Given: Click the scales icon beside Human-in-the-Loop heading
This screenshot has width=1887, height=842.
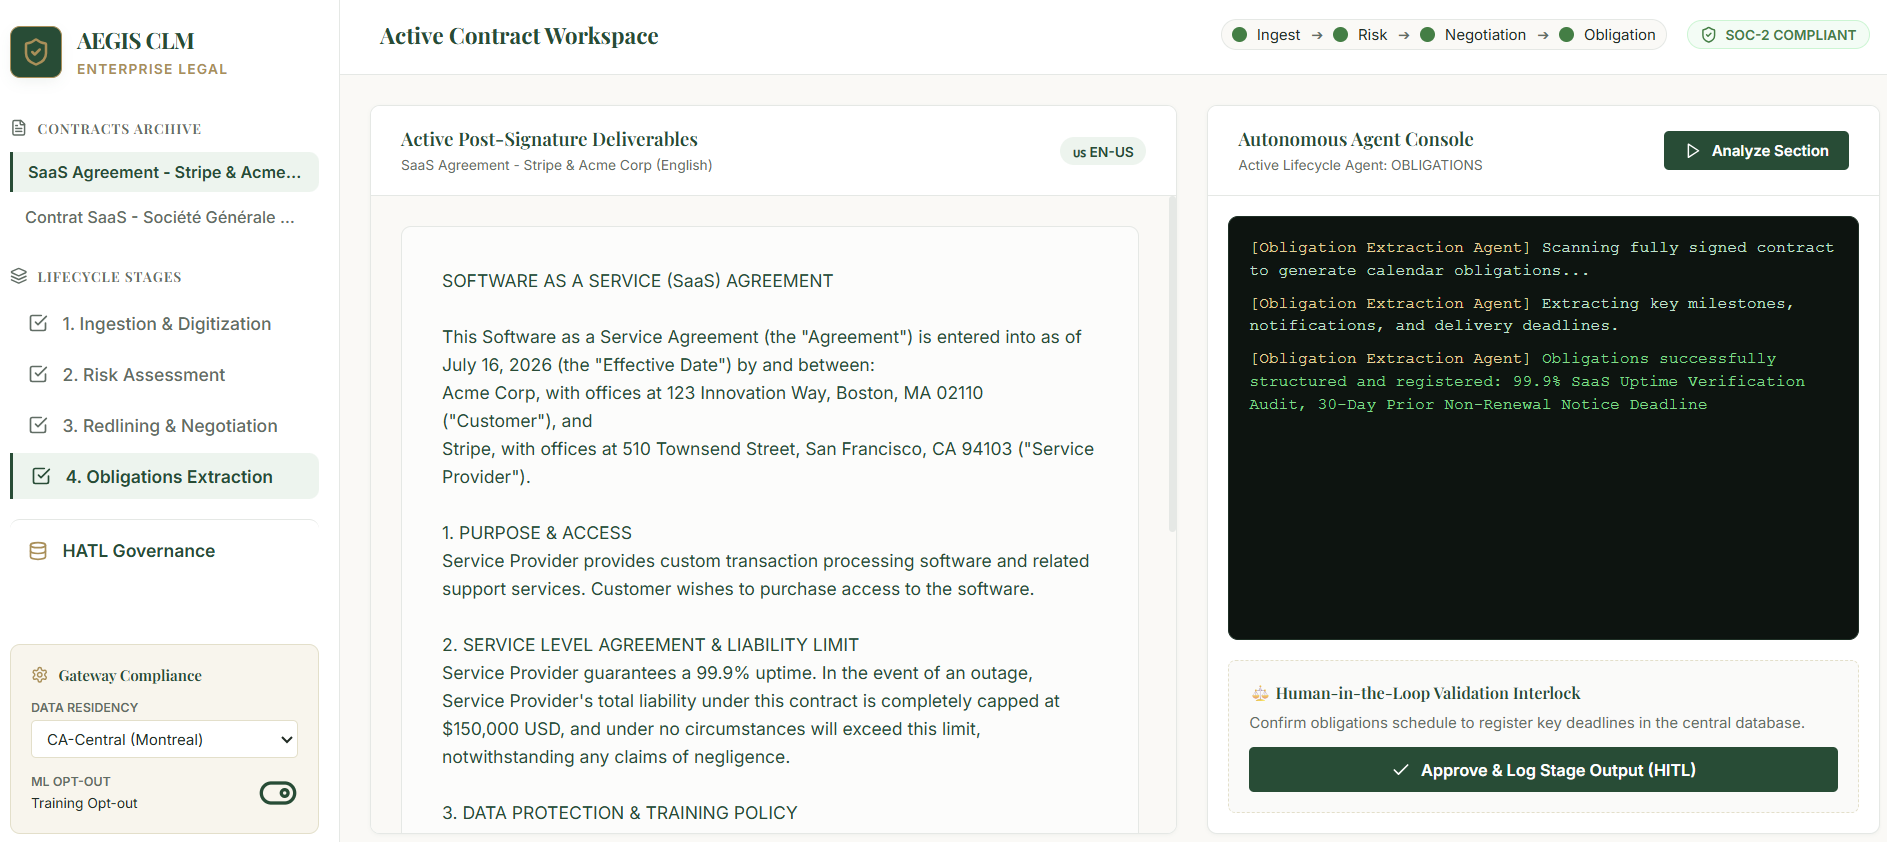Looking at the screenshot, I should coord(1260,693).
